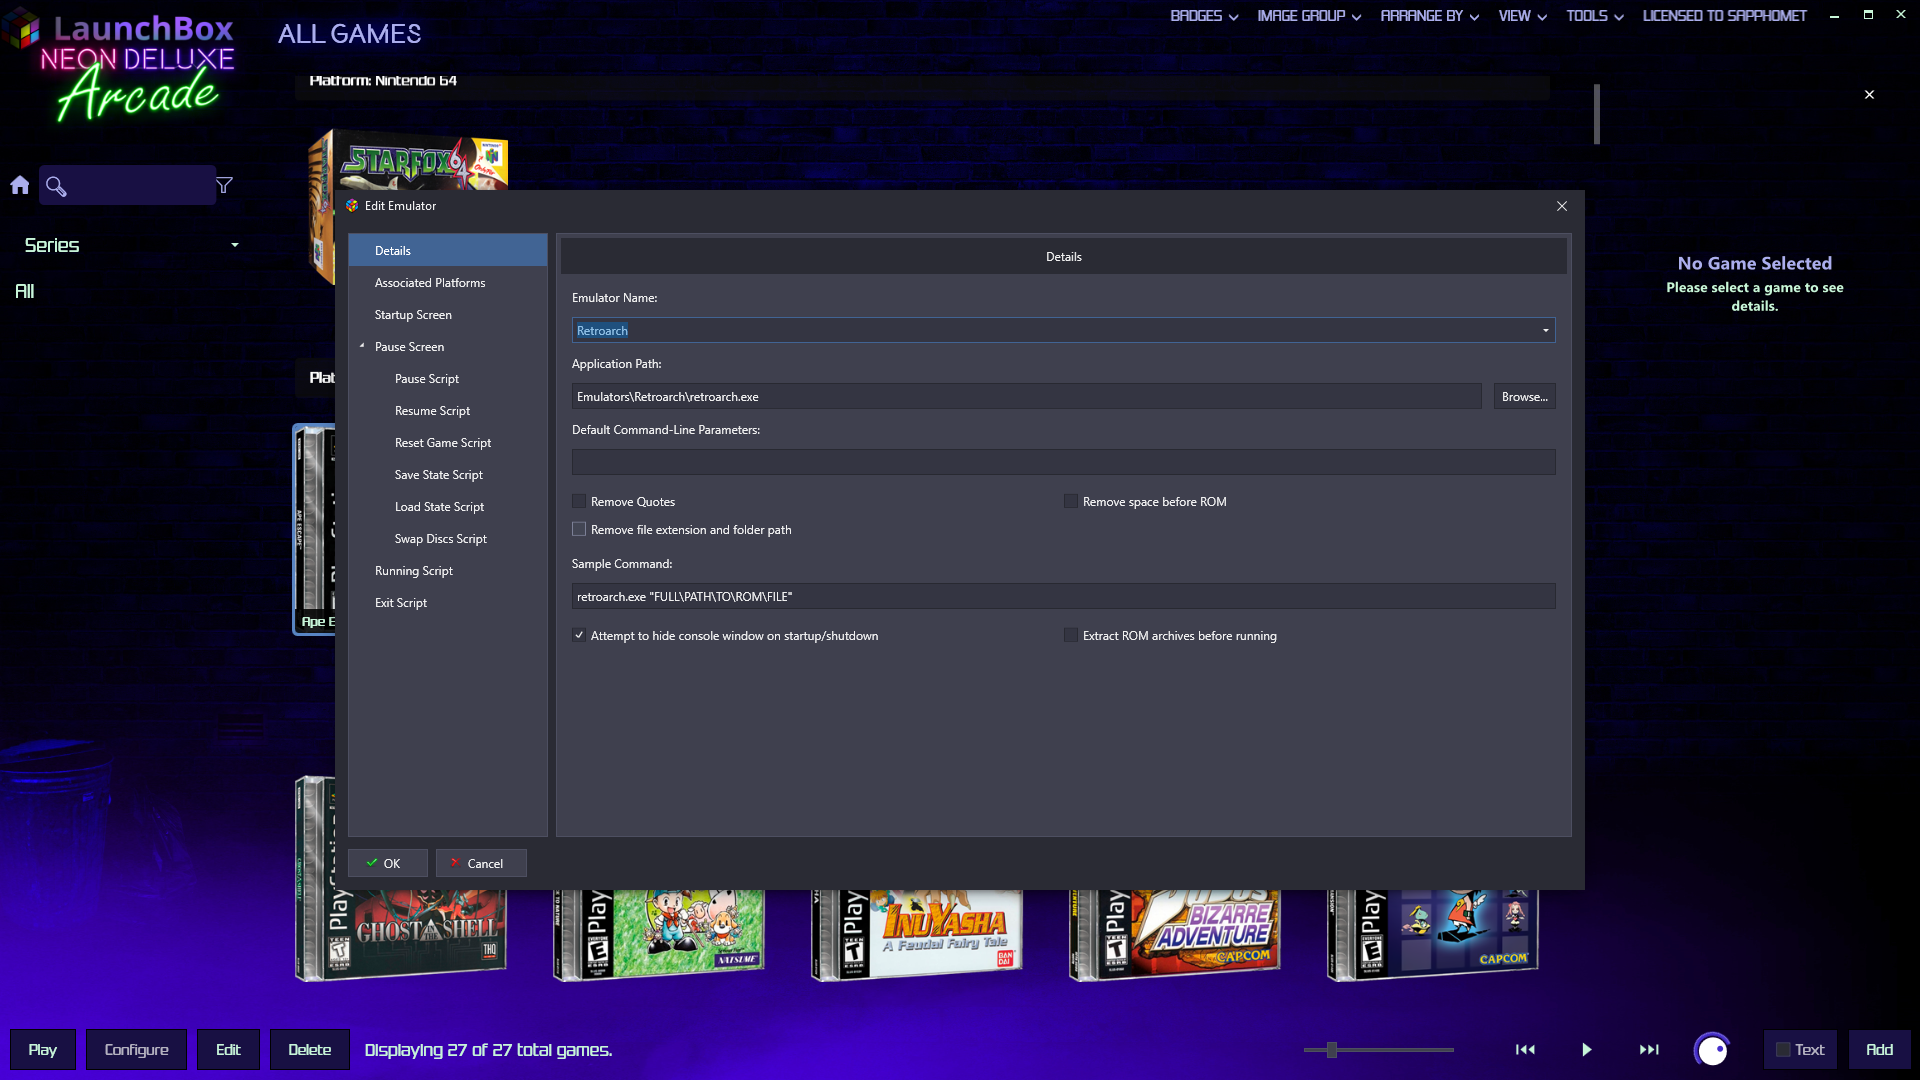Open Load State Script settings
Screen dimensions: 1920x1080
(439, 506)
